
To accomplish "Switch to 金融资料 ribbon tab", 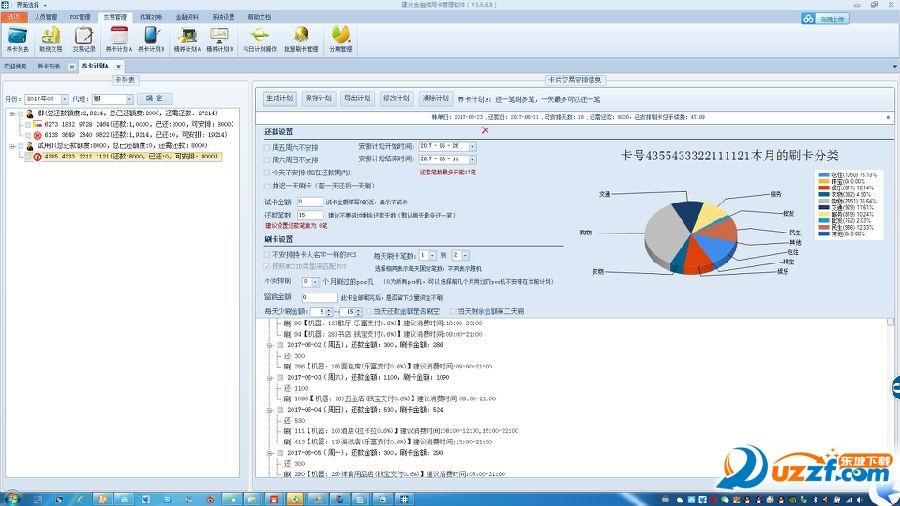I will point(187,17).
